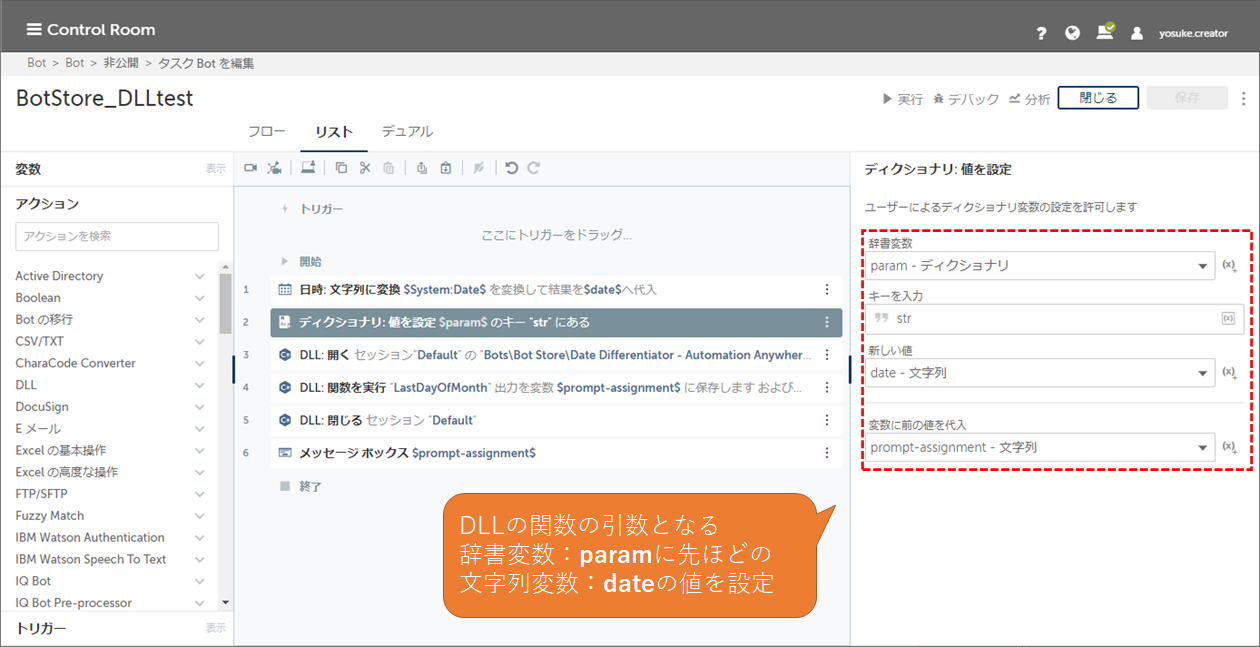Screen dimensions: 1260x647
Task: Click the 保存 button
Action: pyautogui.click(x=1187, y=98)
